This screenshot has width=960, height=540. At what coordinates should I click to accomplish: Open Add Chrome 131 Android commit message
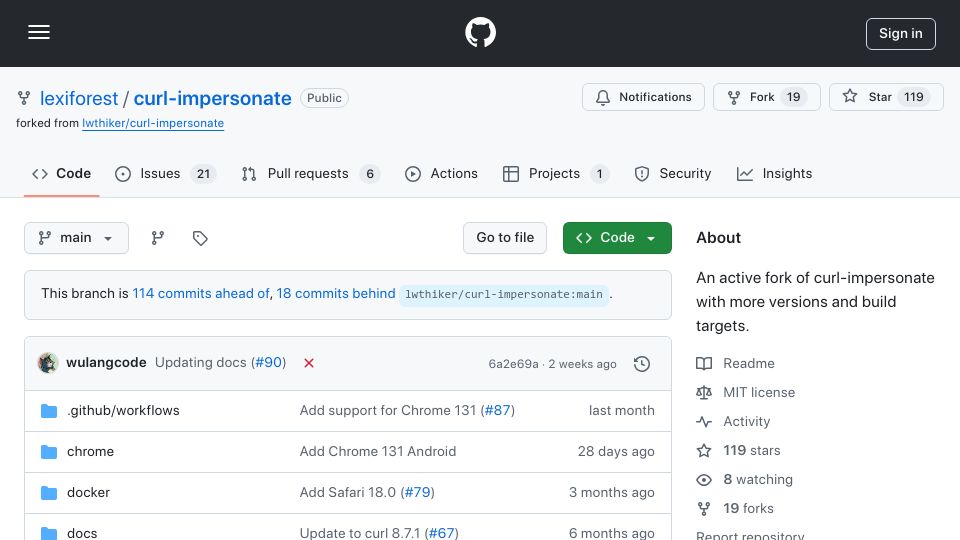click(378, 452)
